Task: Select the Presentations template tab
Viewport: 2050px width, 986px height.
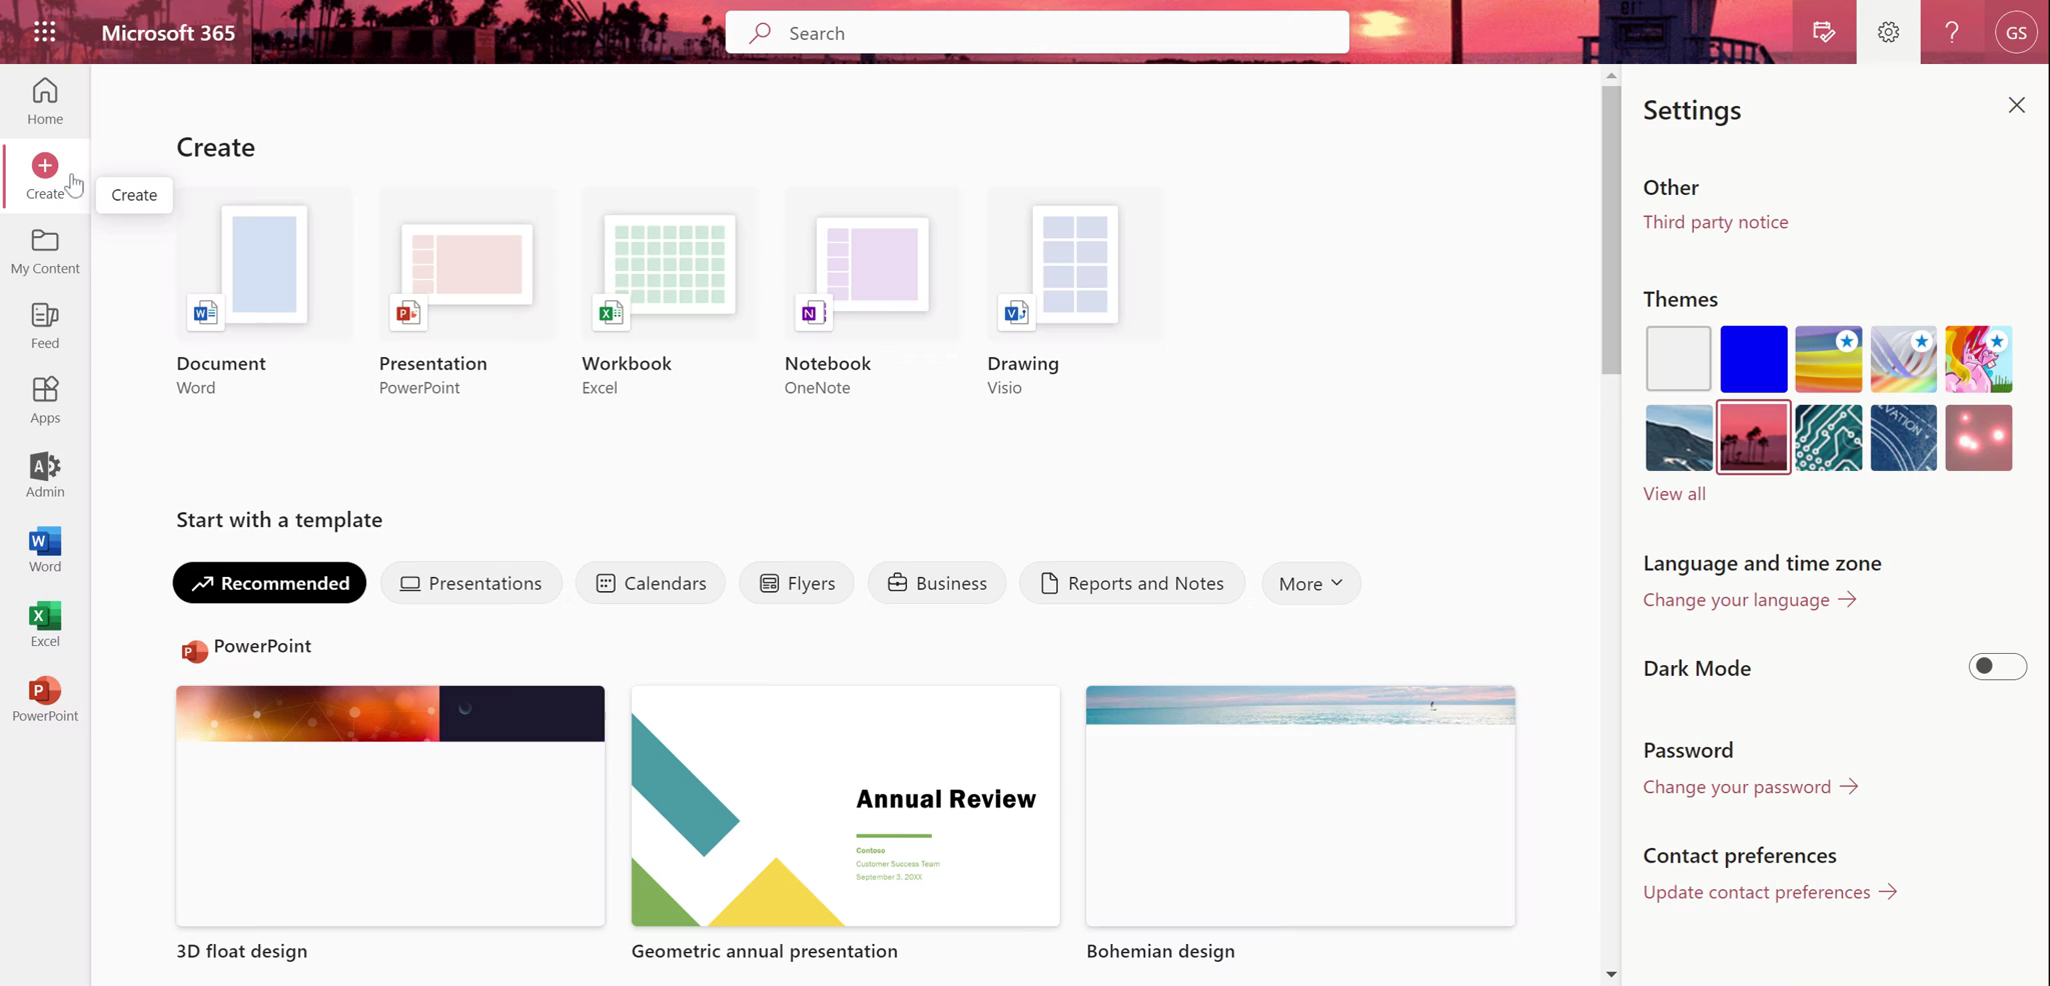Action: click(x=471, y=583)
